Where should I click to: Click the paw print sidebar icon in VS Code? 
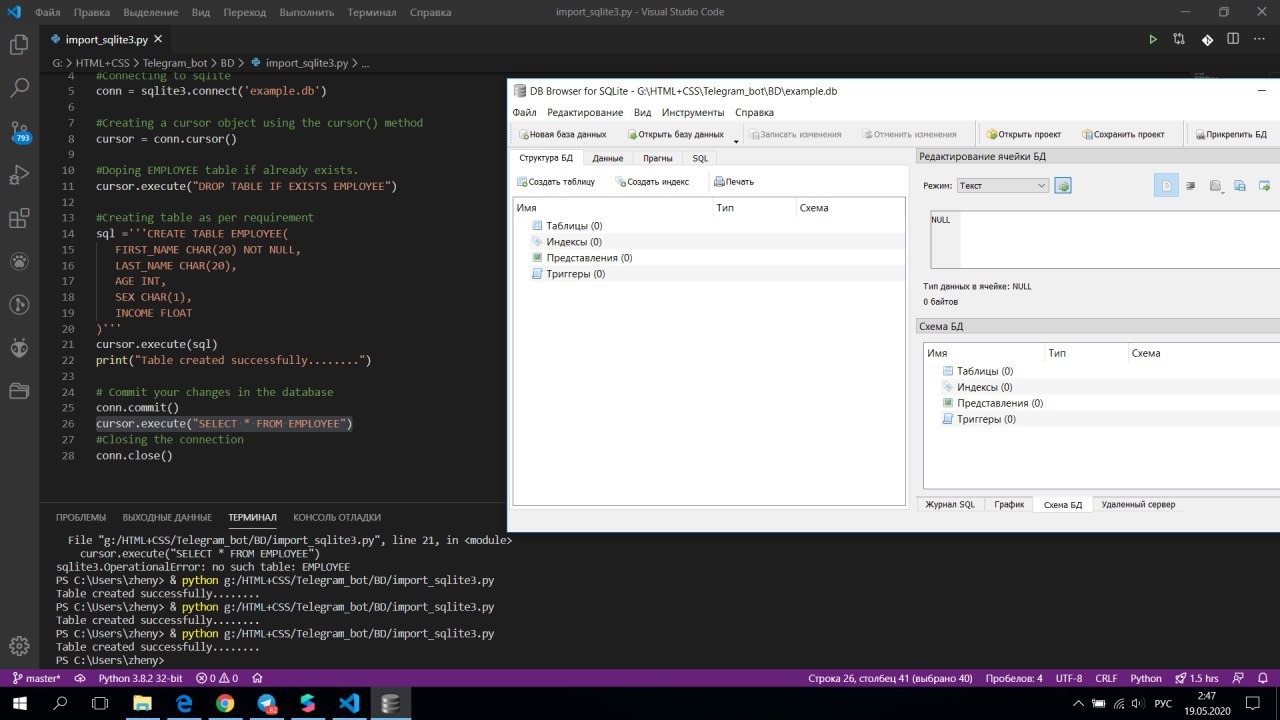pos(19,261)
